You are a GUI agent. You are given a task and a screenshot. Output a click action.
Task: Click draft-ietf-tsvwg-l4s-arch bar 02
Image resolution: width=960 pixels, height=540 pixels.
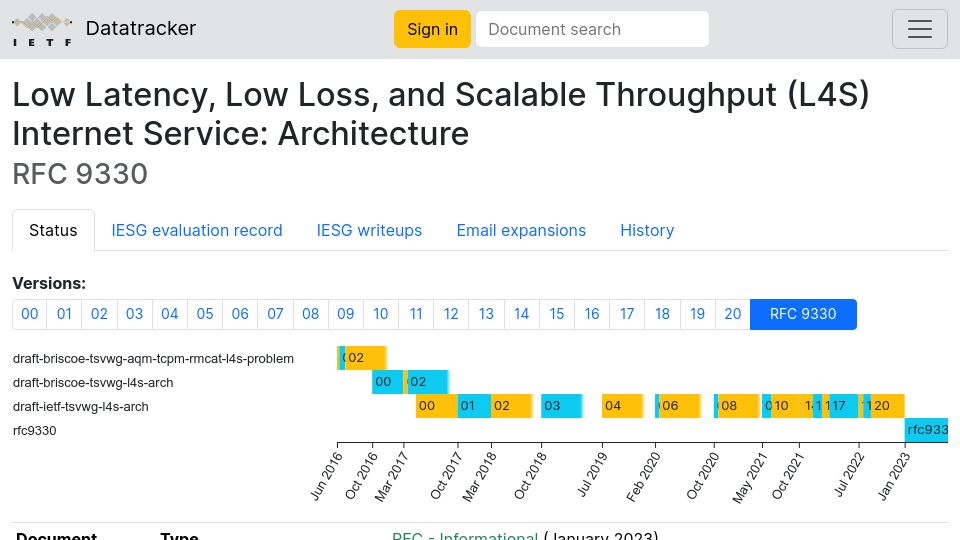point(511,406)
